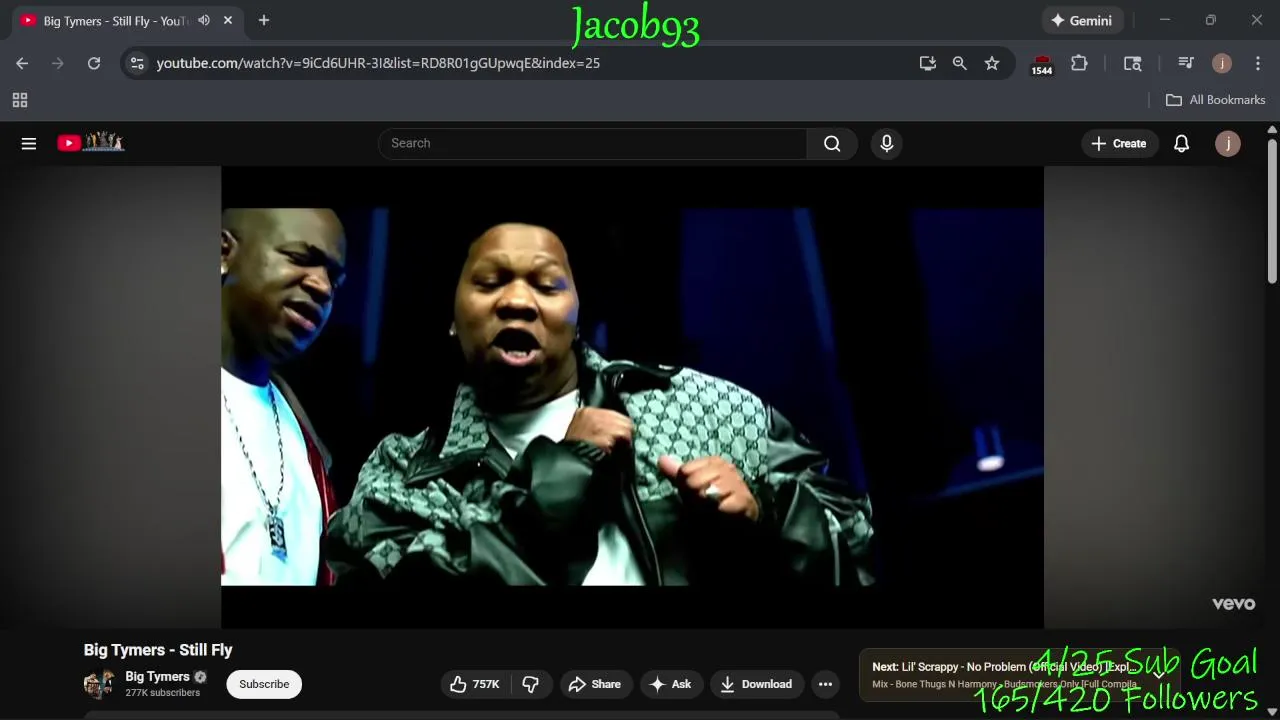Open more actions three-dot menu
Screen dimensions: 1280x720
[825, 684]
